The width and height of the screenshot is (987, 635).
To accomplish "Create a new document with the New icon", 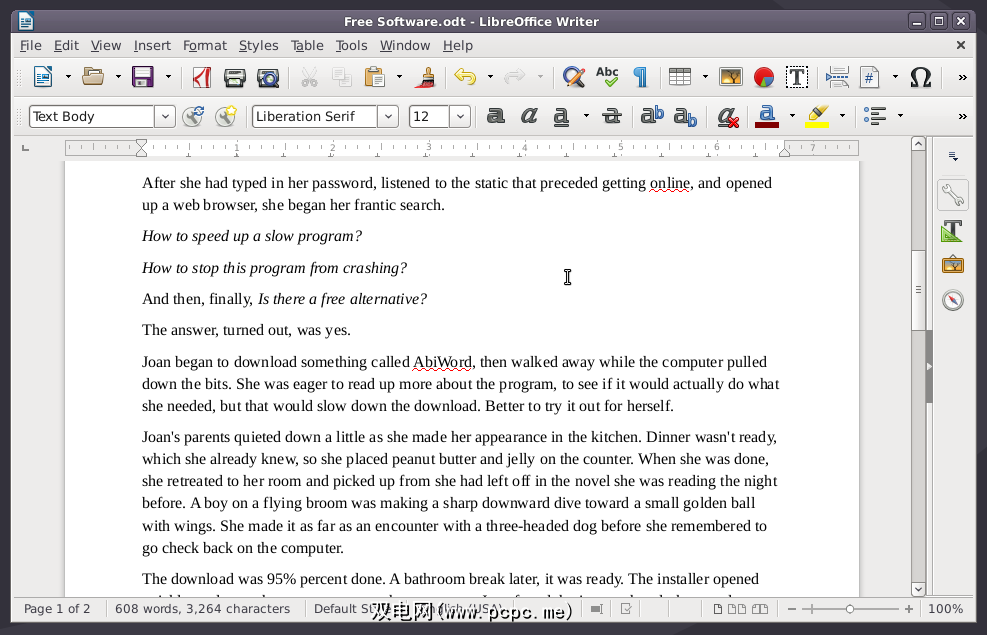I will [x=43, y=77].
